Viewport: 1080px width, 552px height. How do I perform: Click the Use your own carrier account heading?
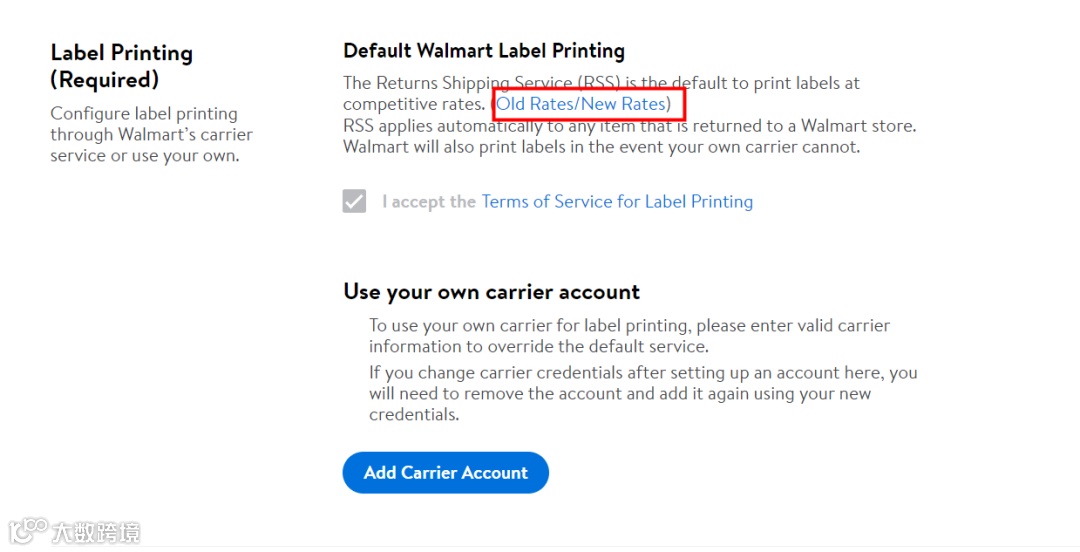pos(491,292)
